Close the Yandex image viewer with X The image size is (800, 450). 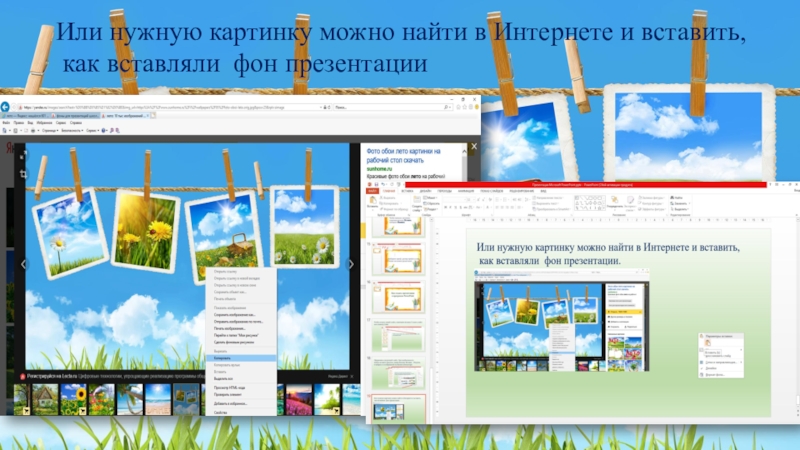point(474,146)
